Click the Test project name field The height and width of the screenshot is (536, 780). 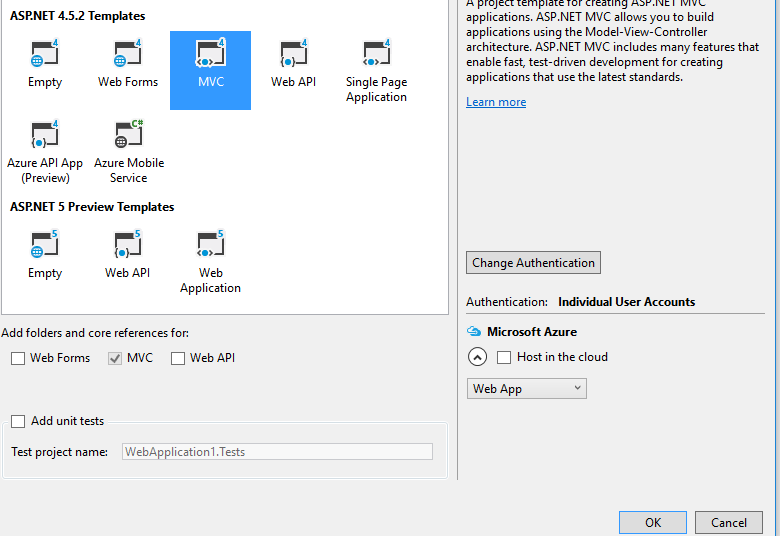[277, 452]
